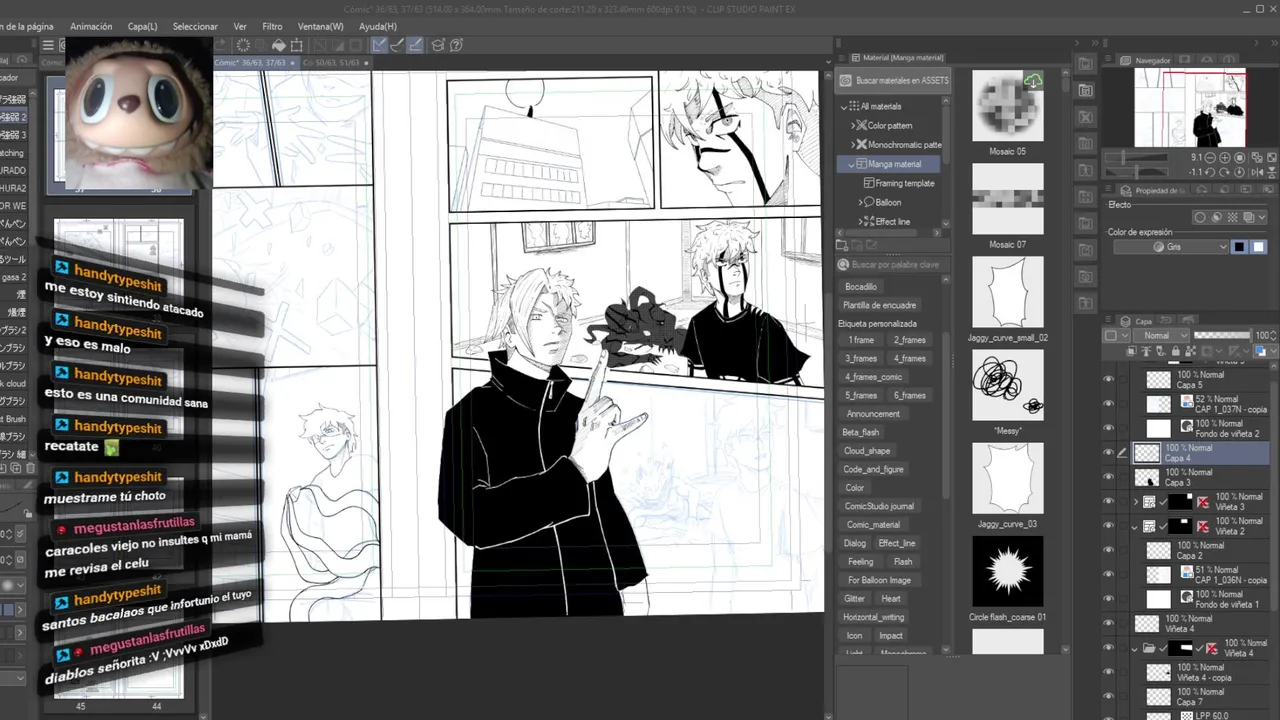Click the Buscar por palabra clave search field
1280x720 pixels.
894,265
